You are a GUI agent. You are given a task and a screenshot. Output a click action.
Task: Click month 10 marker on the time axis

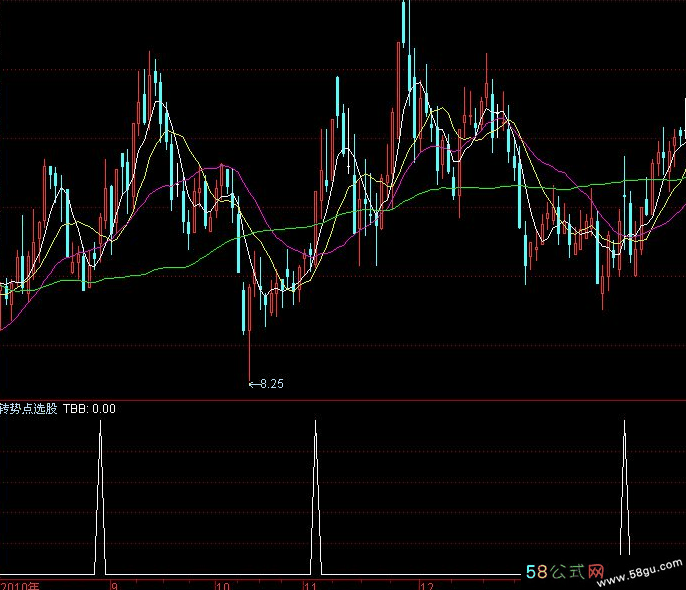point(224,584)
